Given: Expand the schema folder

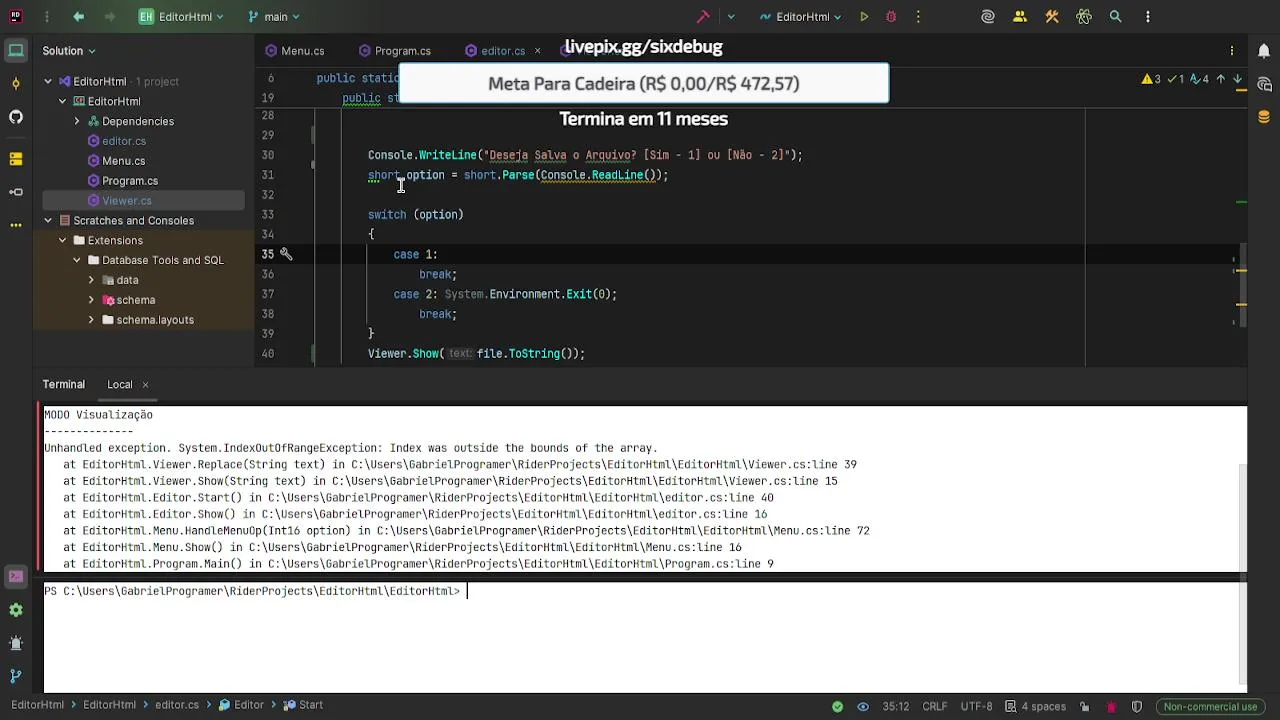Looking at the screenshot, I should 91,300.
